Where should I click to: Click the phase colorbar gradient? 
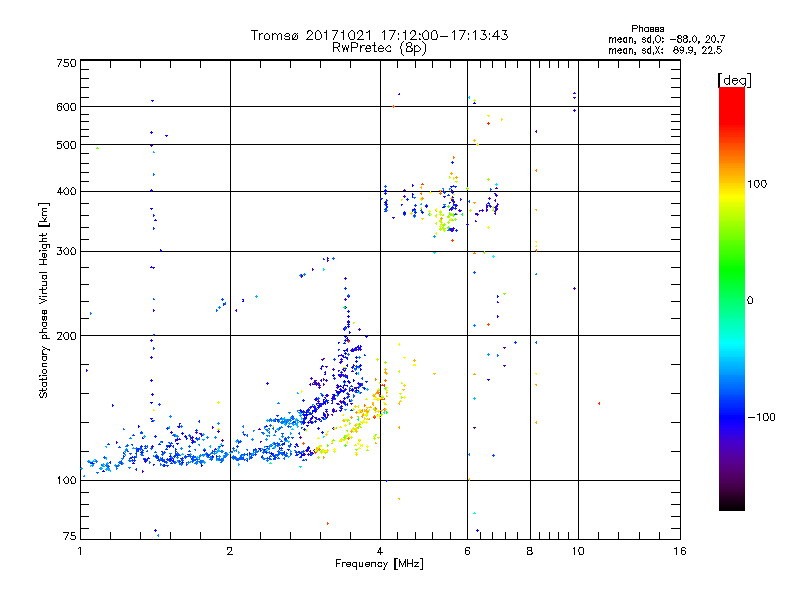[x=732, y=298]
